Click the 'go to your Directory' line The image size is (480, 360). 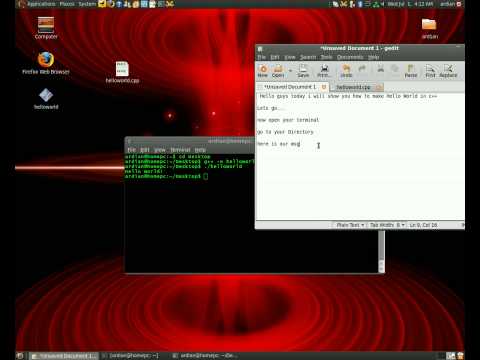285,132
